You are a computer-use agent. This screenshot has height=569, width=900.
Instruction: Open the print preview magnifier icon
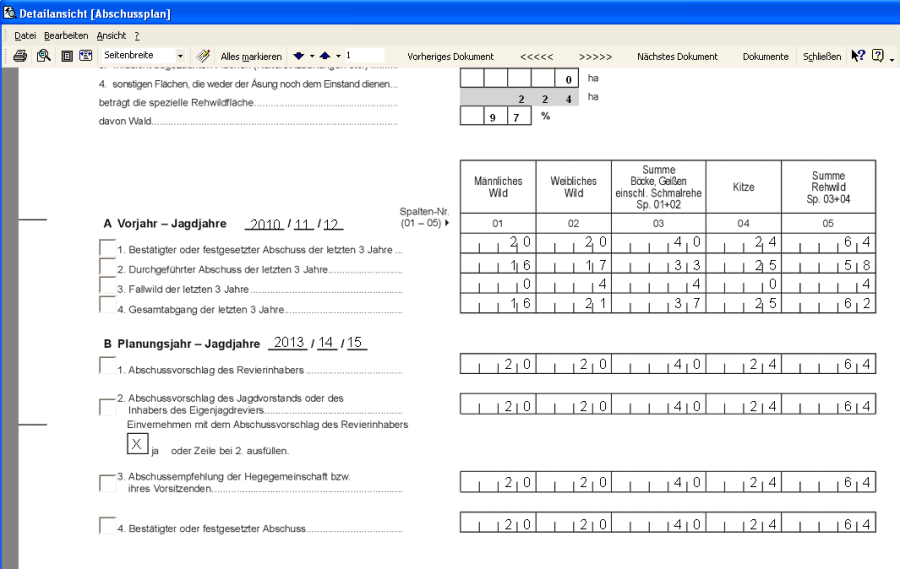[x=43, y=56]
